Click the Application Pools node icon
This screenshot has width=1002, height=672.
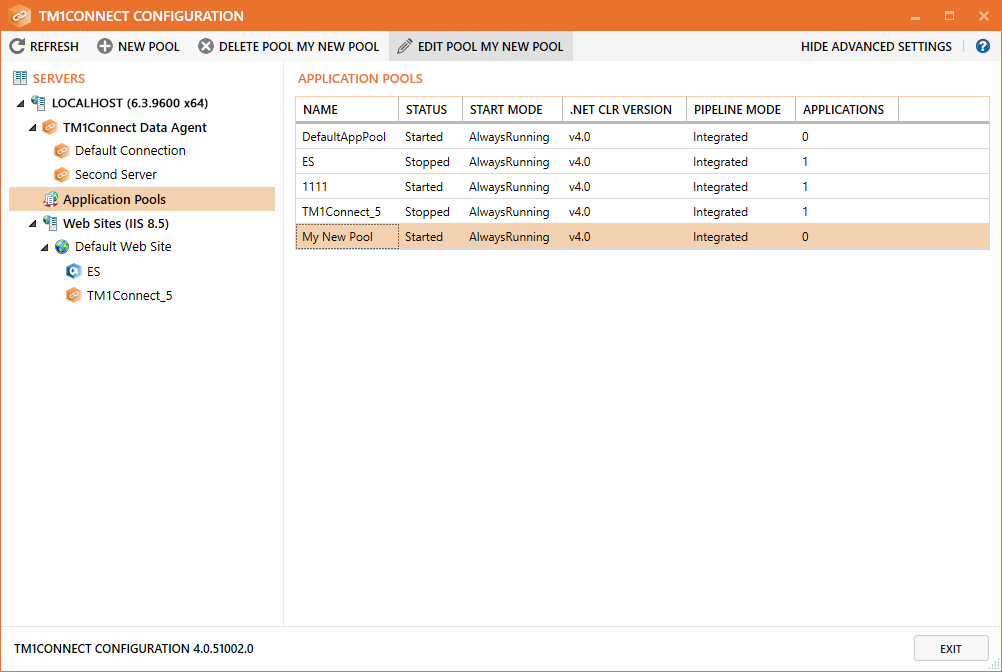50,199
